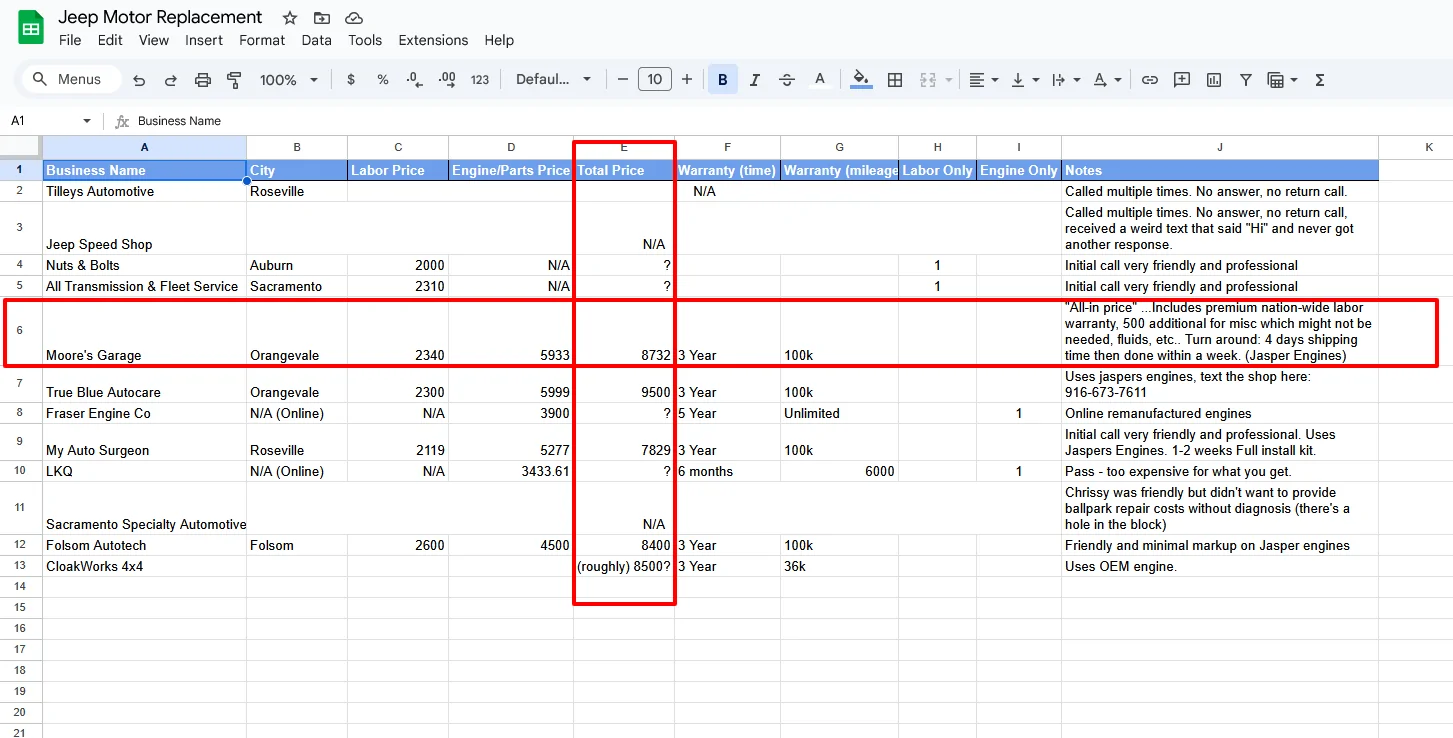Increase font size with plus button
Image resolution: width=1453 pixels, height=738 pixels.
click(687, 80)
